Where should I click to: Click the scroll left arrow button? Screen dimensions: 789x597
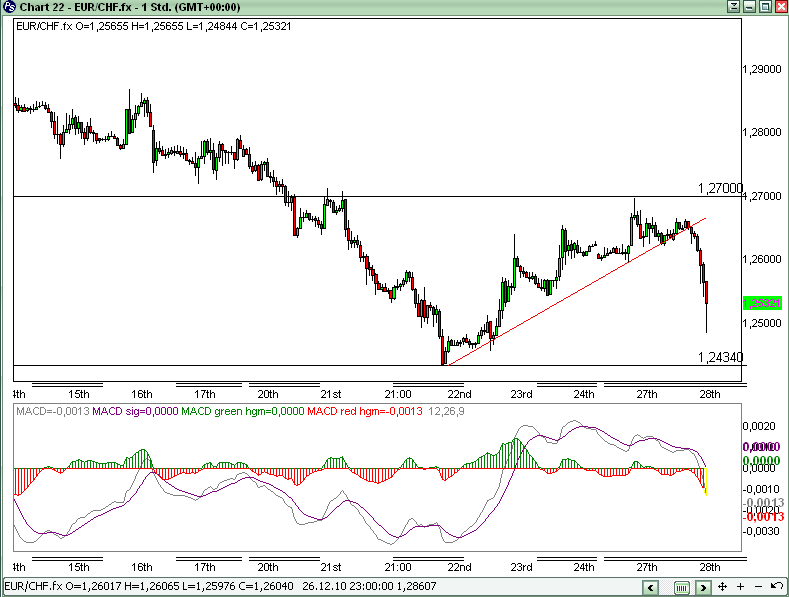pyautogui.click(x=651, y=586)
